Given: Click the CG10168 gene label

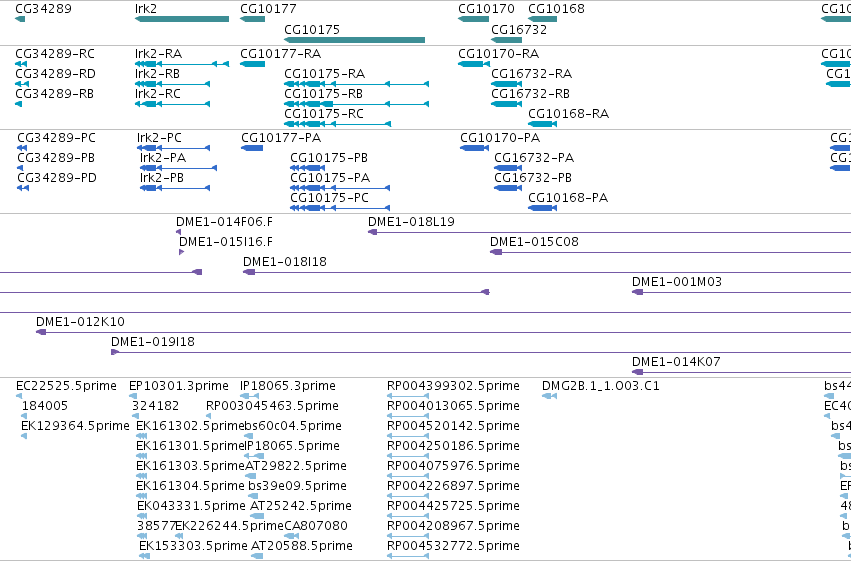Looking at the screenshot, I should (556, 9).
